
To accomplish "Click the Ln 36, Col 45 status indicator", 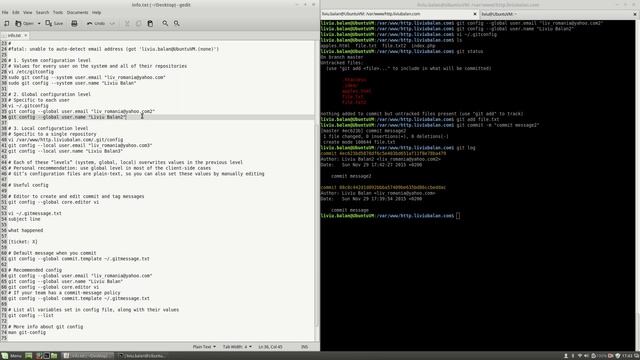I will (x=270, y=347).
